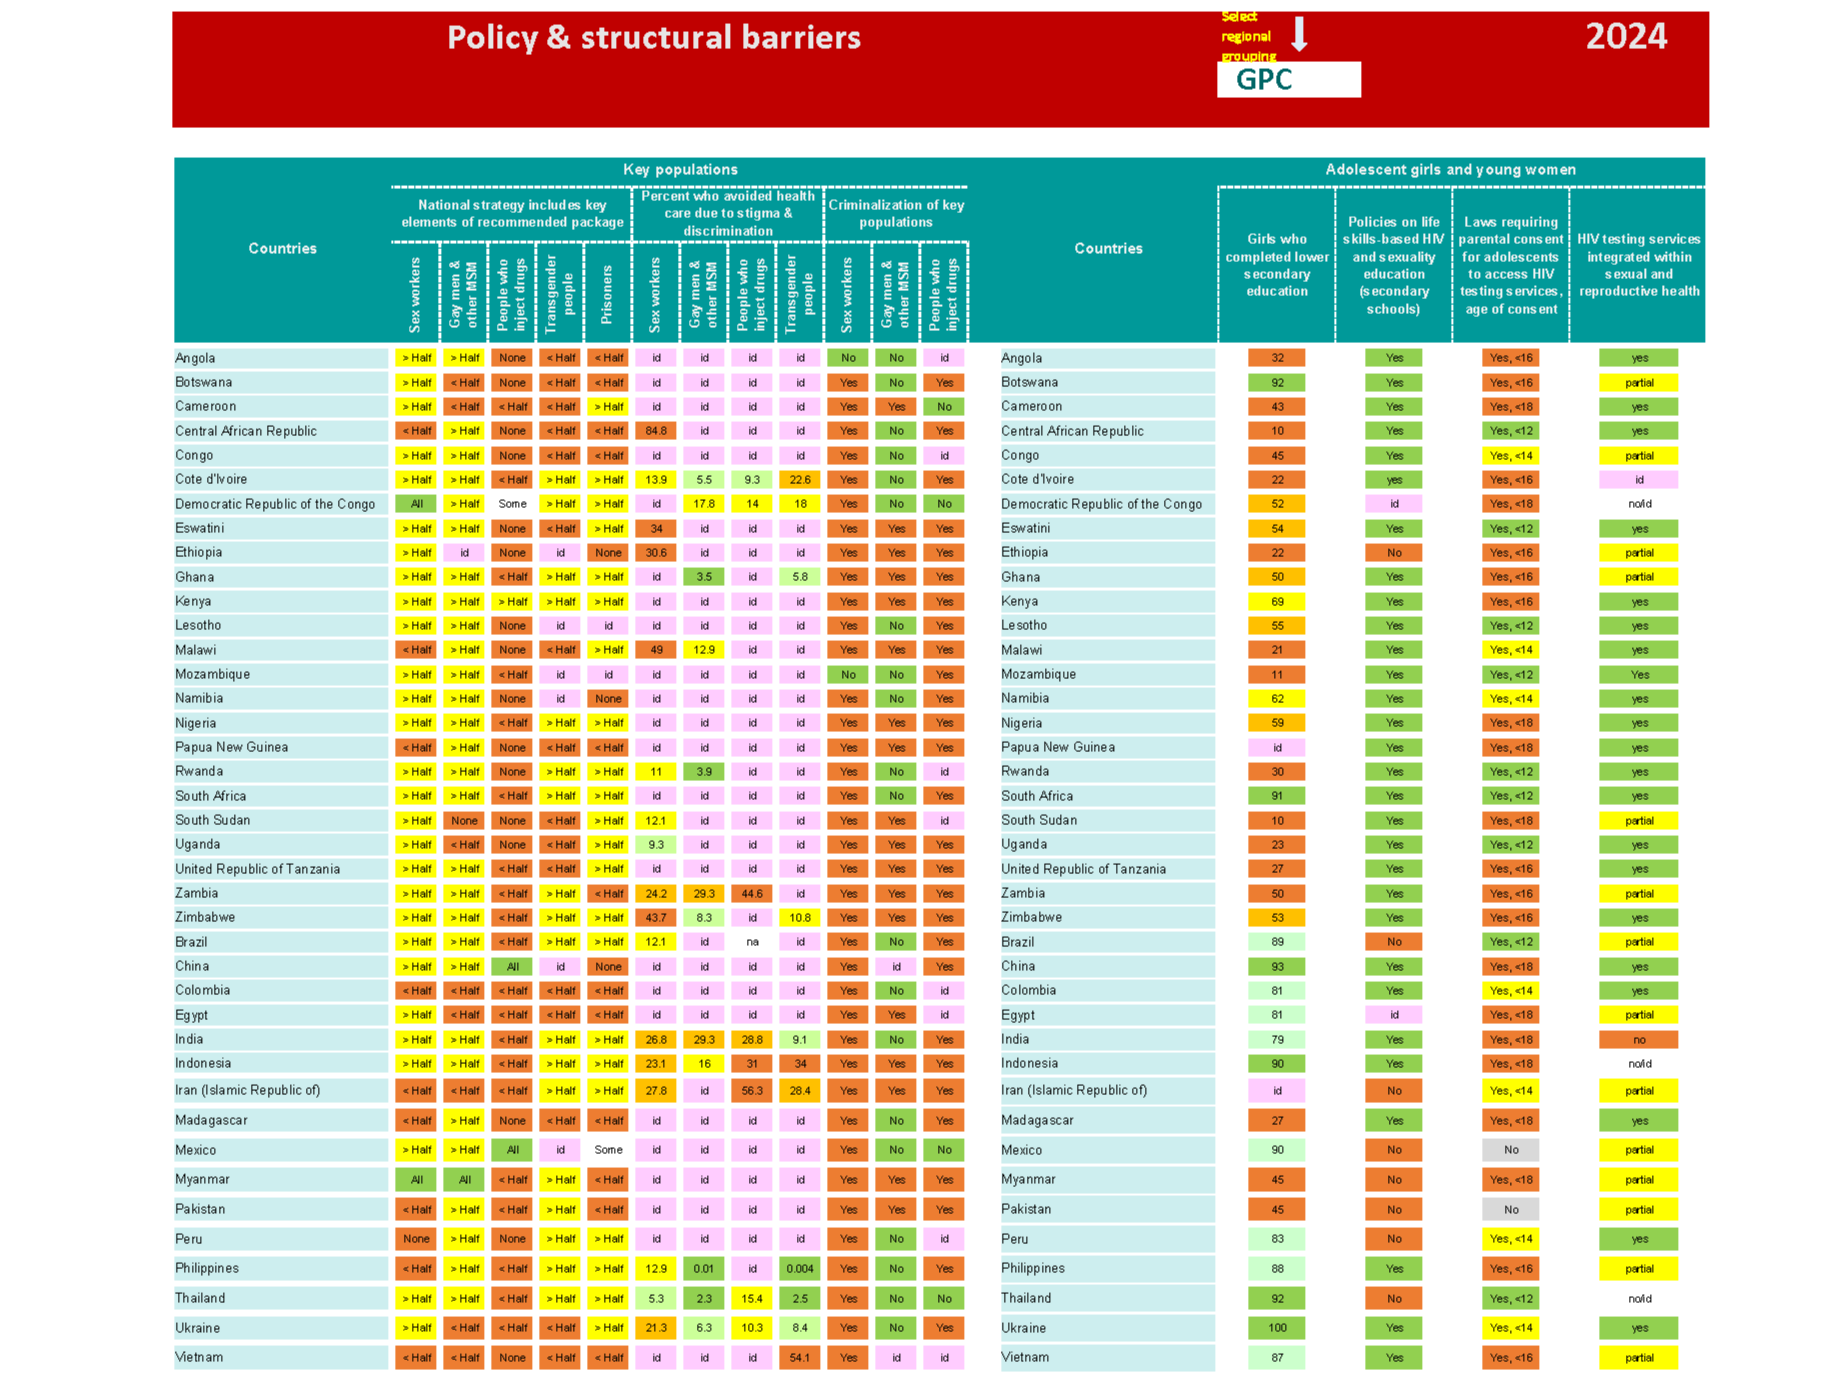Click Mozambique's 11 education value

pyautogui.click(x=1277, y=675)
